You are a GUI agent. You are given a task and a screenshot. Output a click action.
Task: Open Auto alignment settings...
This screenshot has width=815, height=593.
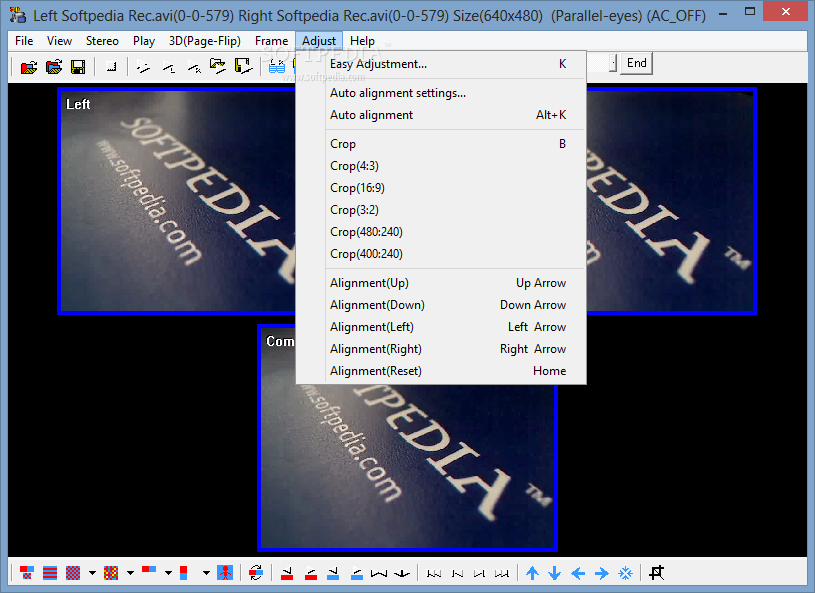point(441,93)
